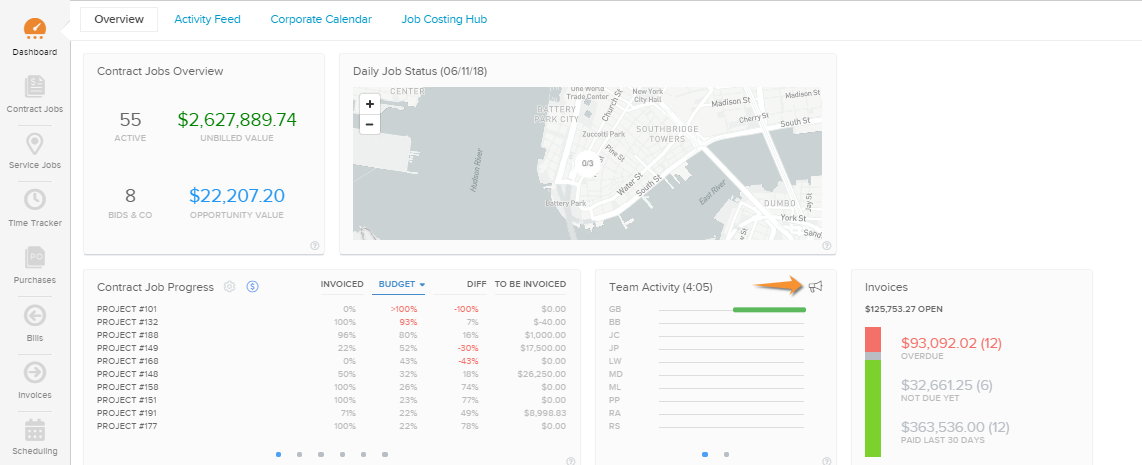The height and width of the screenshot is (465, 1142).
Task: Open Contract Job Progress gear settings
Action: click(x=230, y=287)
